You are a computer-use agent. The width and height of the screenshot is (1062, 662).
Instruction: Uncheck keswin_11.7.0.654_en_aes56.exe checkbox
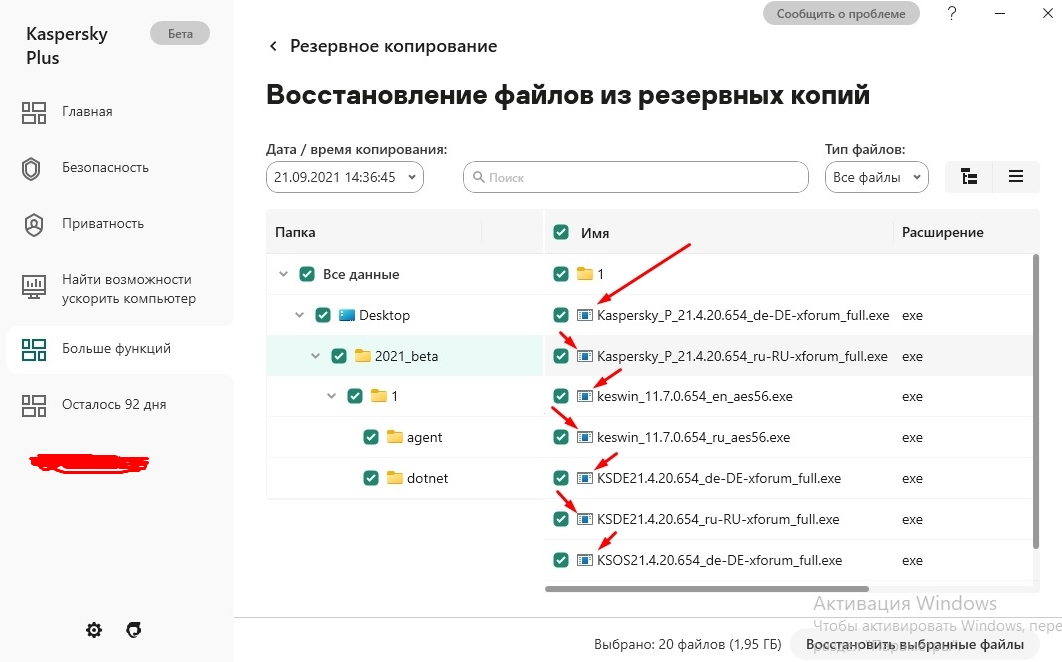click(x=561, y=396)
